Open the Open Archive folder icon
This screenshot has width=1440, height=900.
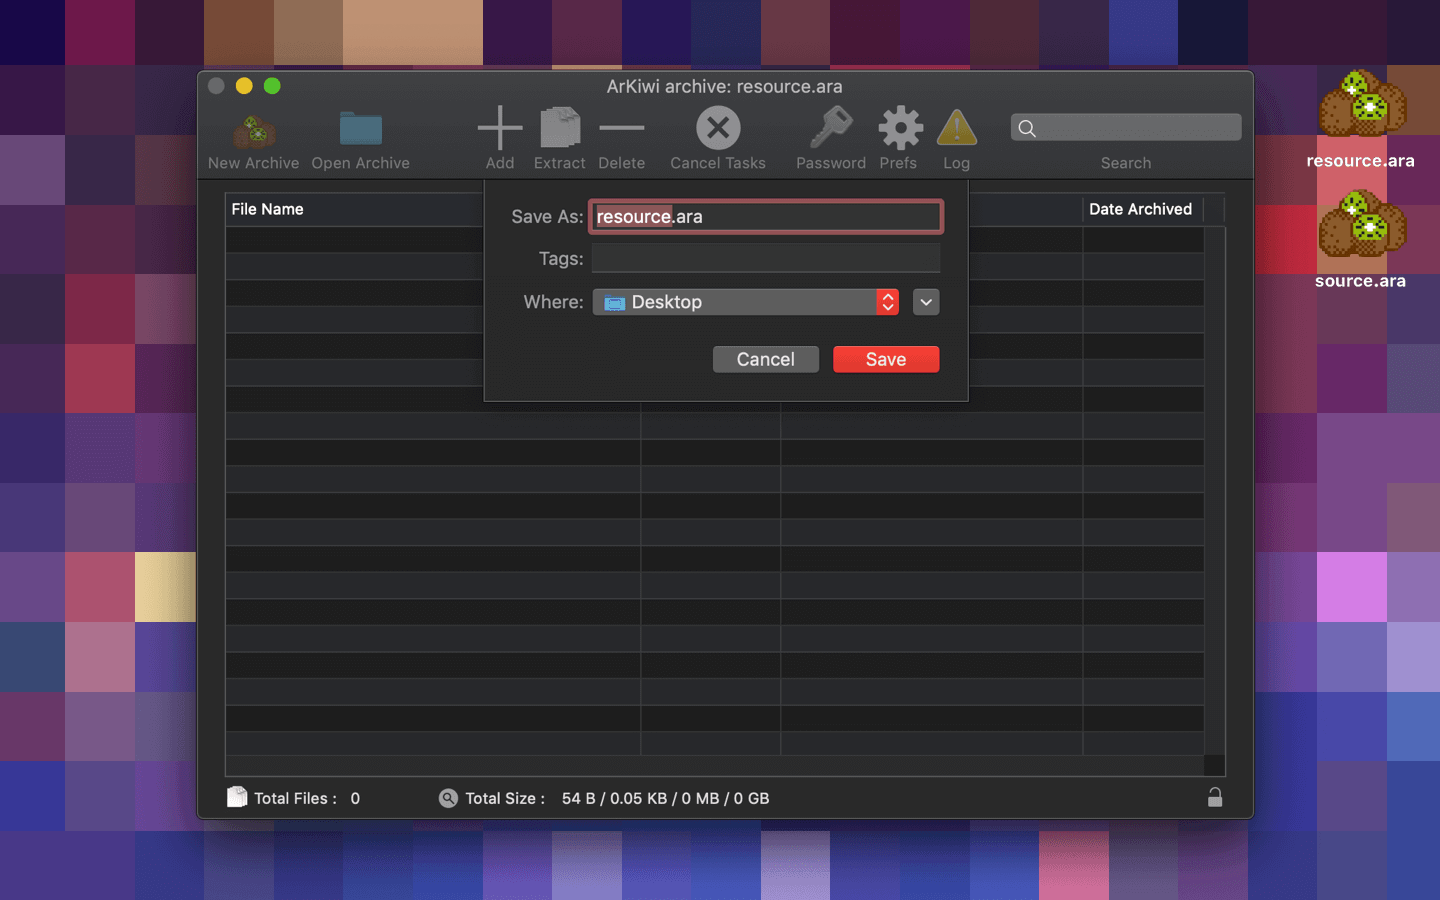[x=360, y=130]
